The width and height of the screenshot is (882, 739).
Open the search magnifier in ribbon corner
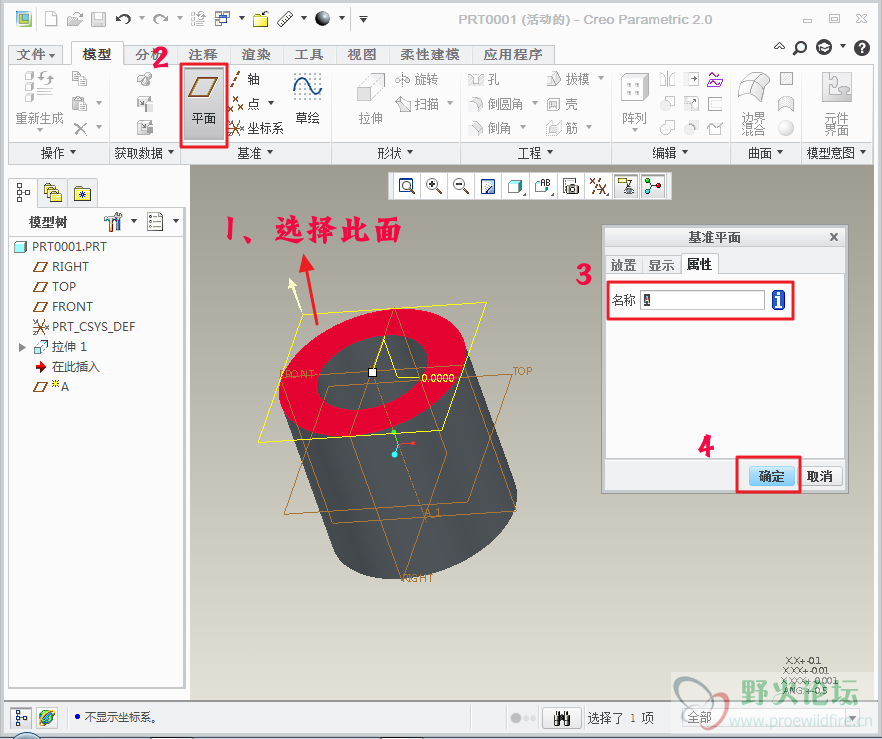click(799, 48)
